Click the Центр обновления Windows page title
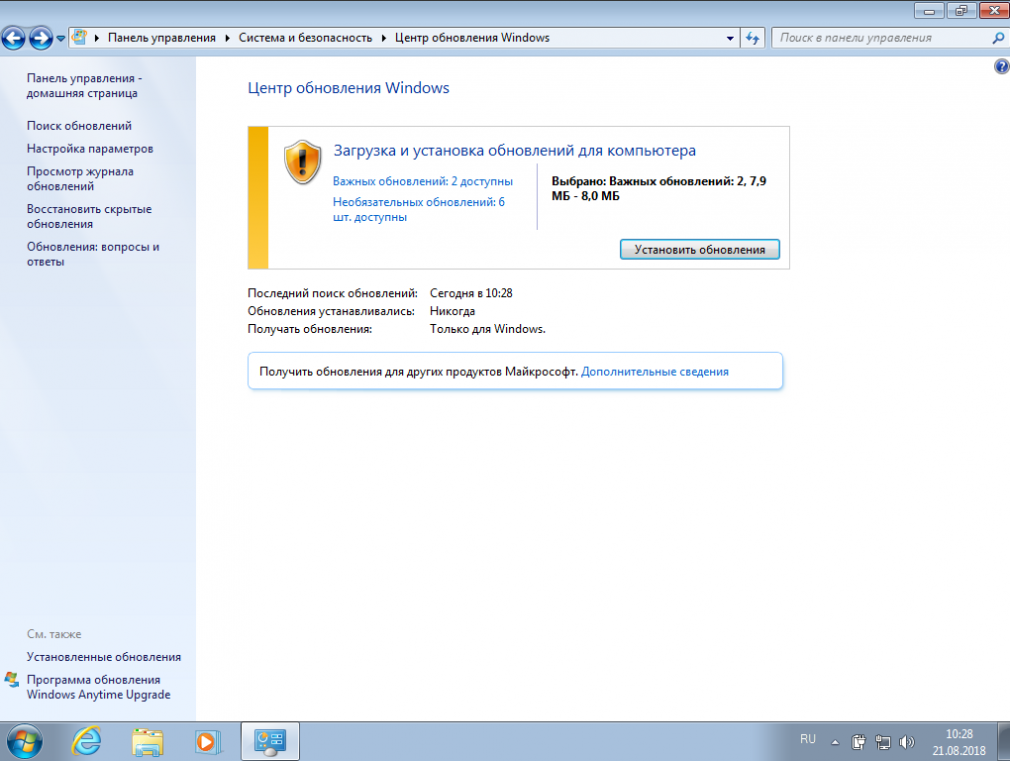 (348, 88)
